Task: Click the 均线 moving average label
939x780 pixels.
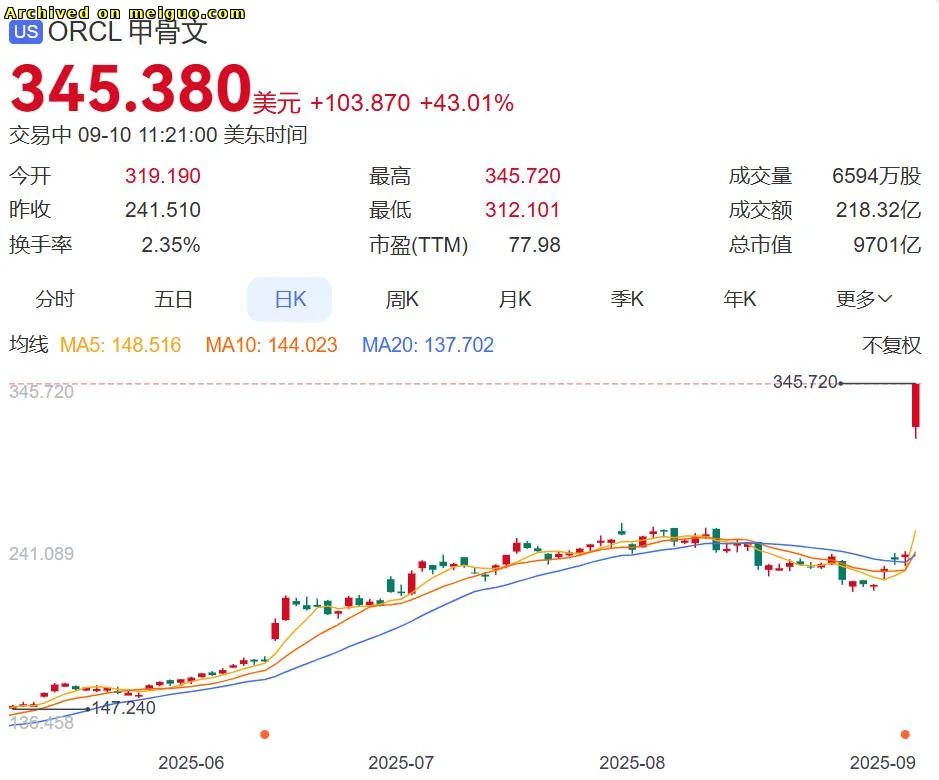Action: click(x=29, y=344)
